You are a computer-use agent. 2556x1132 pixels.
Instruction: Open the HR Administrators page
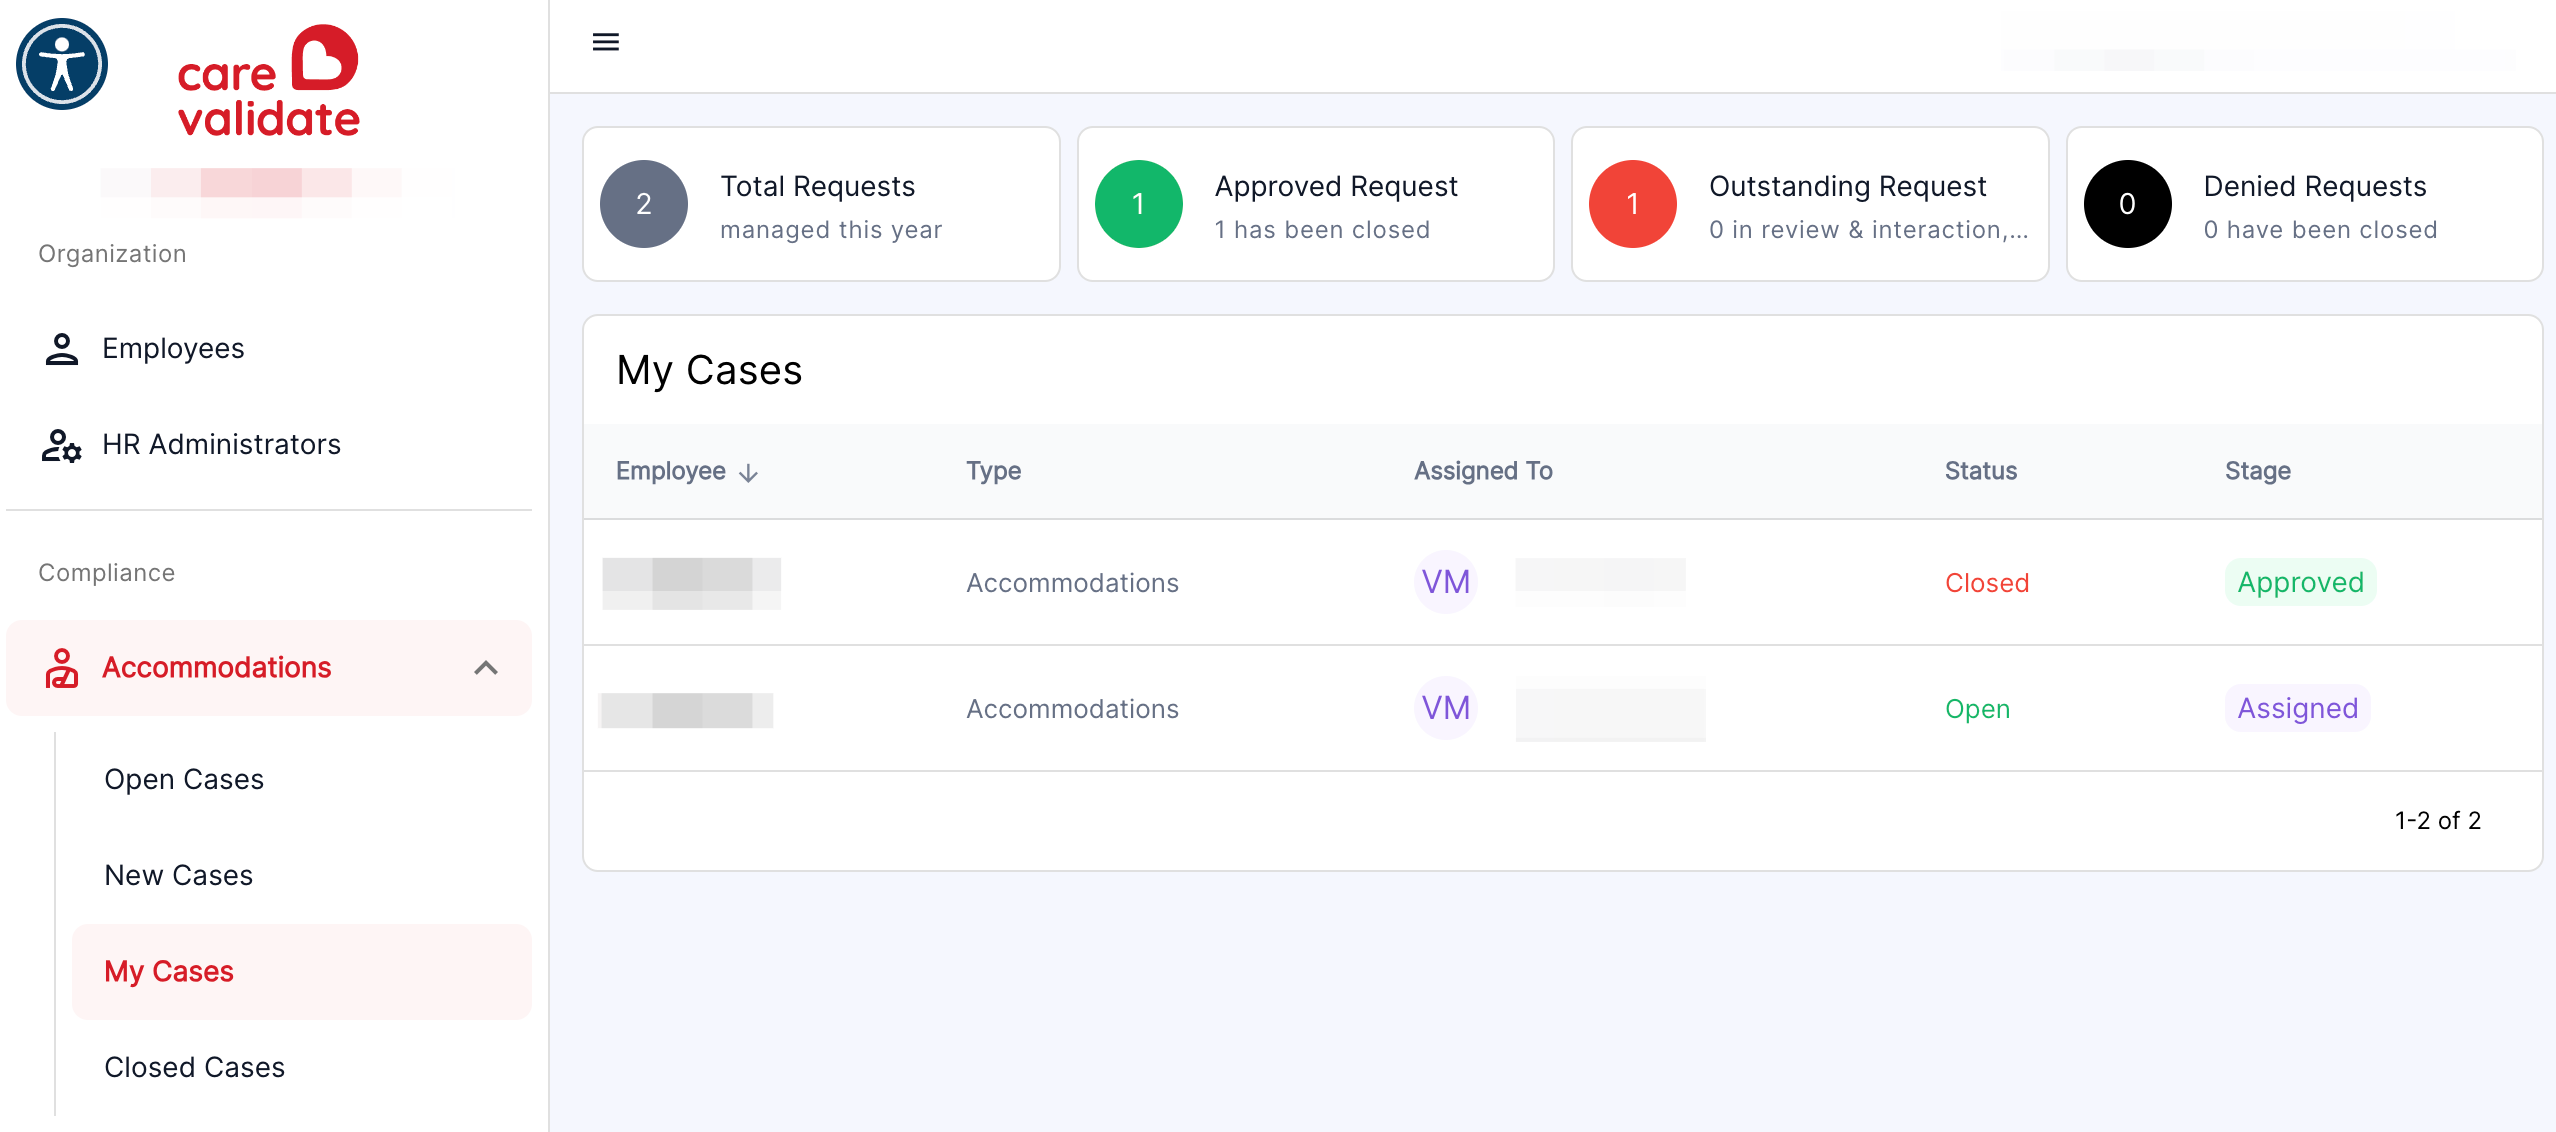[269, 445]
